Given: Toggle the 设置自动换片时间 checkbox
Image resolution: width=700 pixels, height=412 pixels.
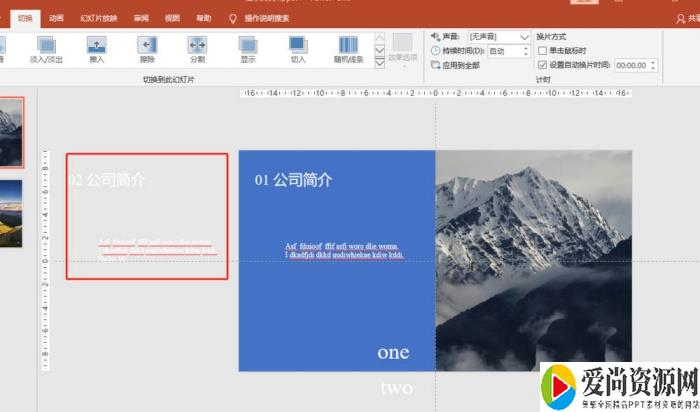Looking at the screenshot, I should coord(543,65).
